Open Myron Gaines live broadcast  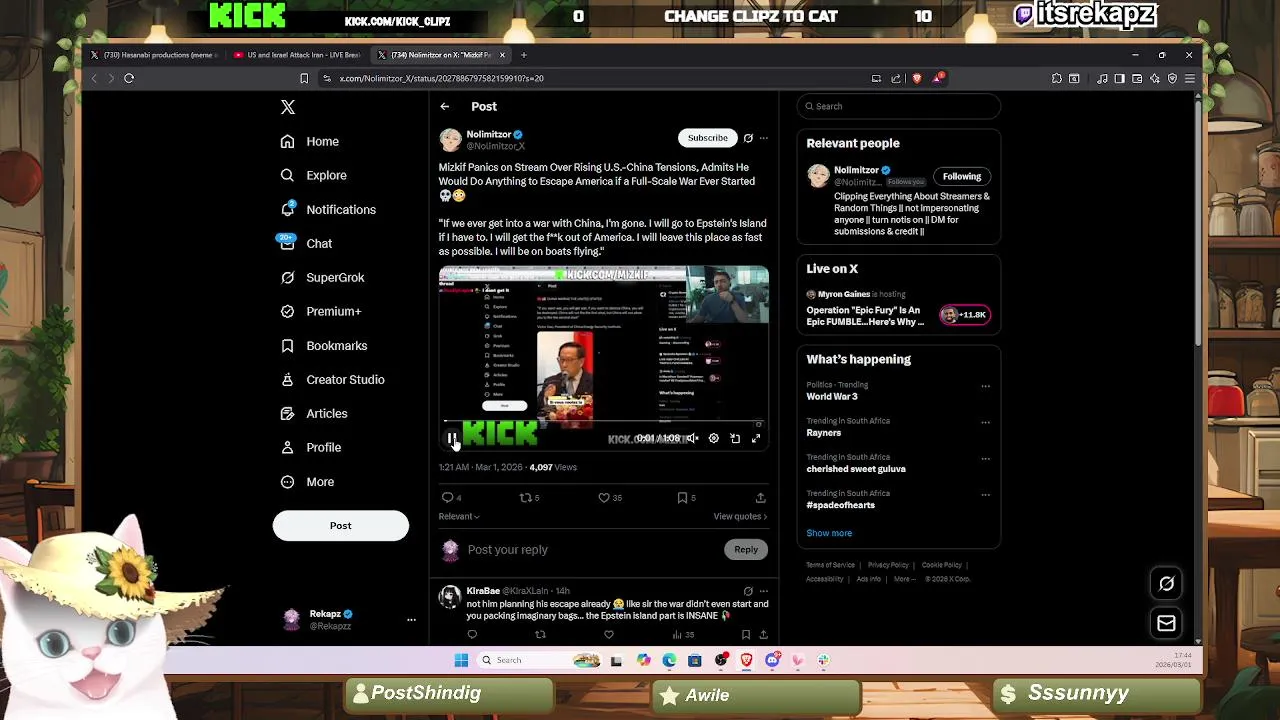coord(898,309)
